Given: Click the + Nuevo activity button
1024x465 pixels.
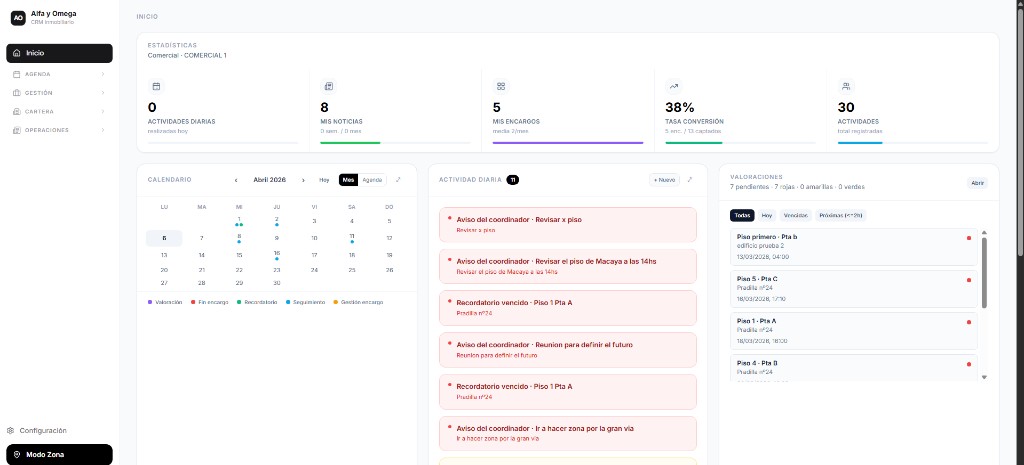Looking at the screenshot, I should pyautogui.click(x=664, y=180).
